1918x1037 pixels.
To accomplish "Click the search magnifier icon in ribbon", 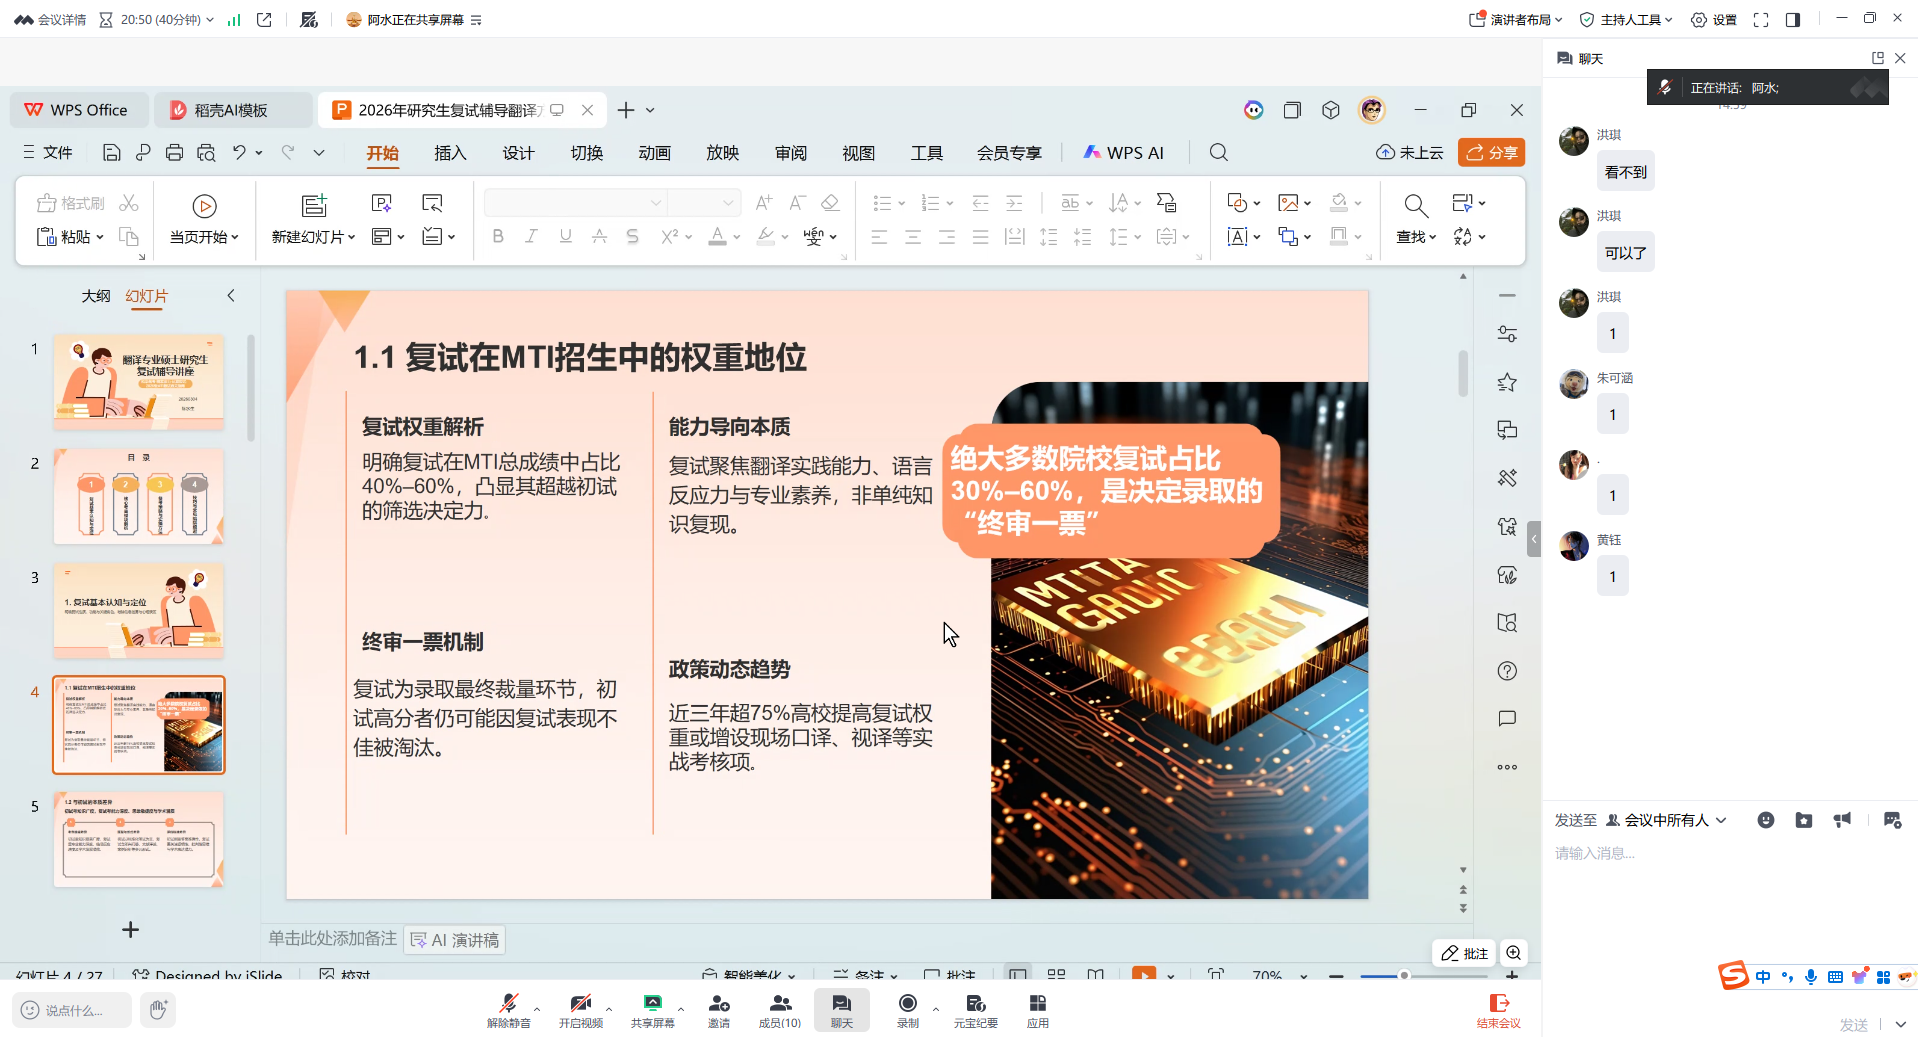I will [1218, 152].
